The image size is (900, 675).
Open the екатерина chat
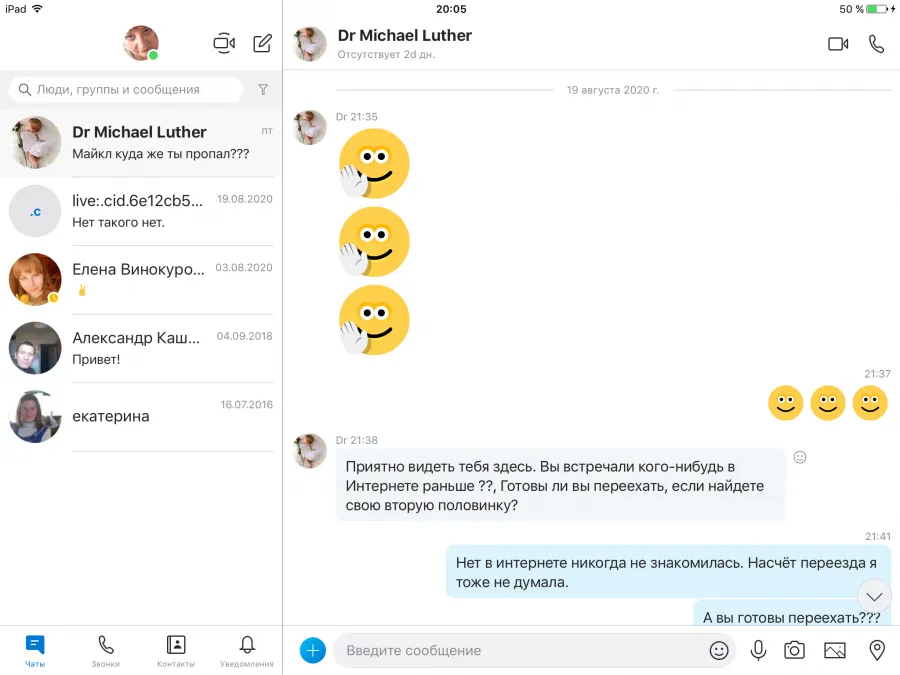coord(141,417)
